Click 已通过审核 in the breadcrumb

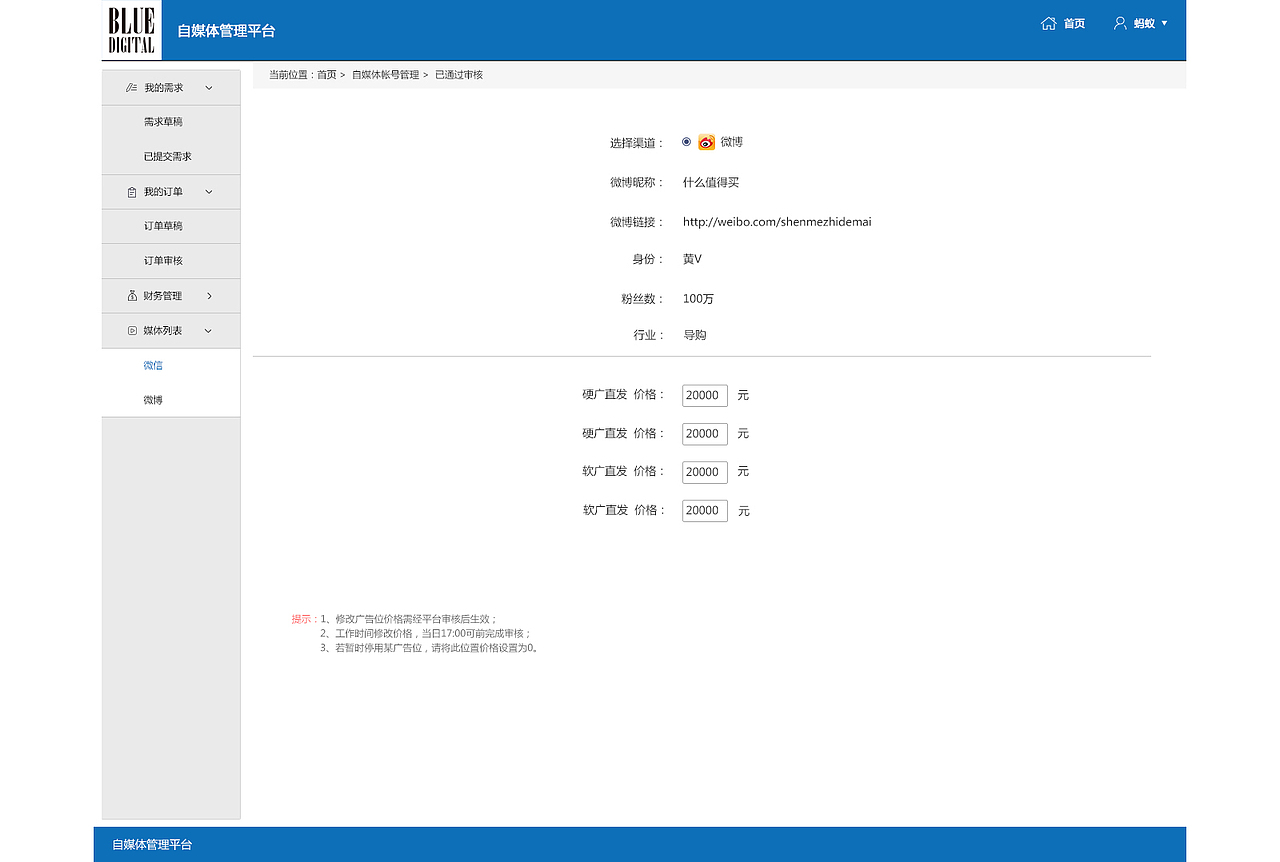[459, 75]
